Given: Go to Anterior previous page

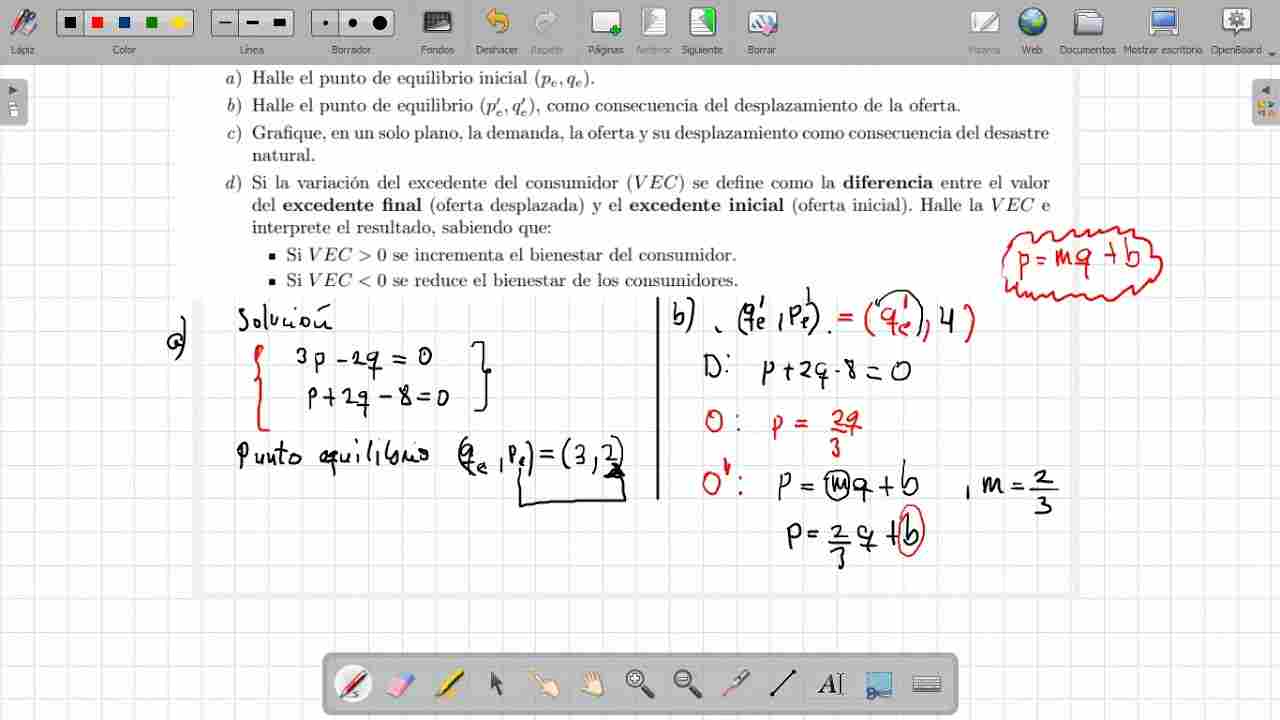Looking at the screenshot, I should [x=654, y=30].
